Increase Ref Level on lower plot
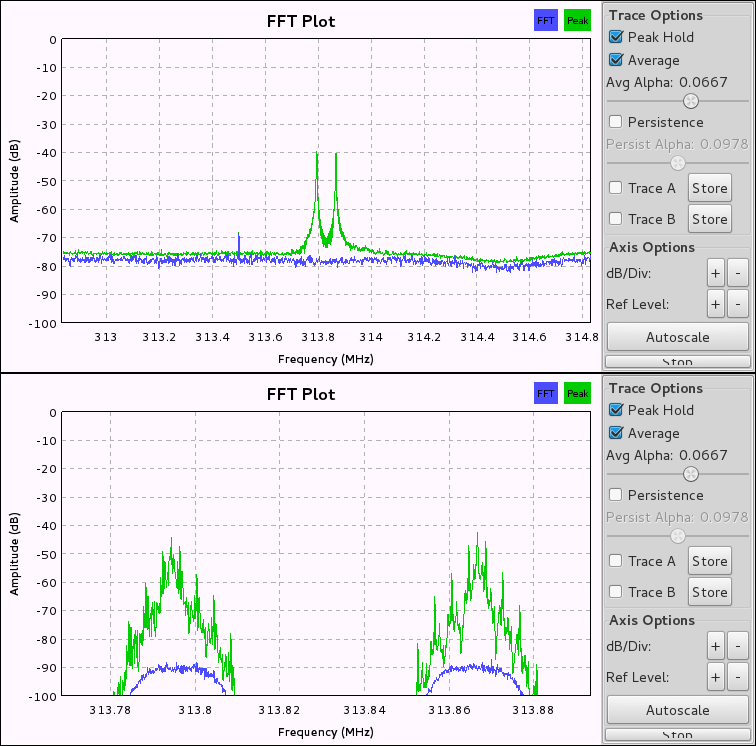Screen dimensions: 756x746 (x=716, y=678)
